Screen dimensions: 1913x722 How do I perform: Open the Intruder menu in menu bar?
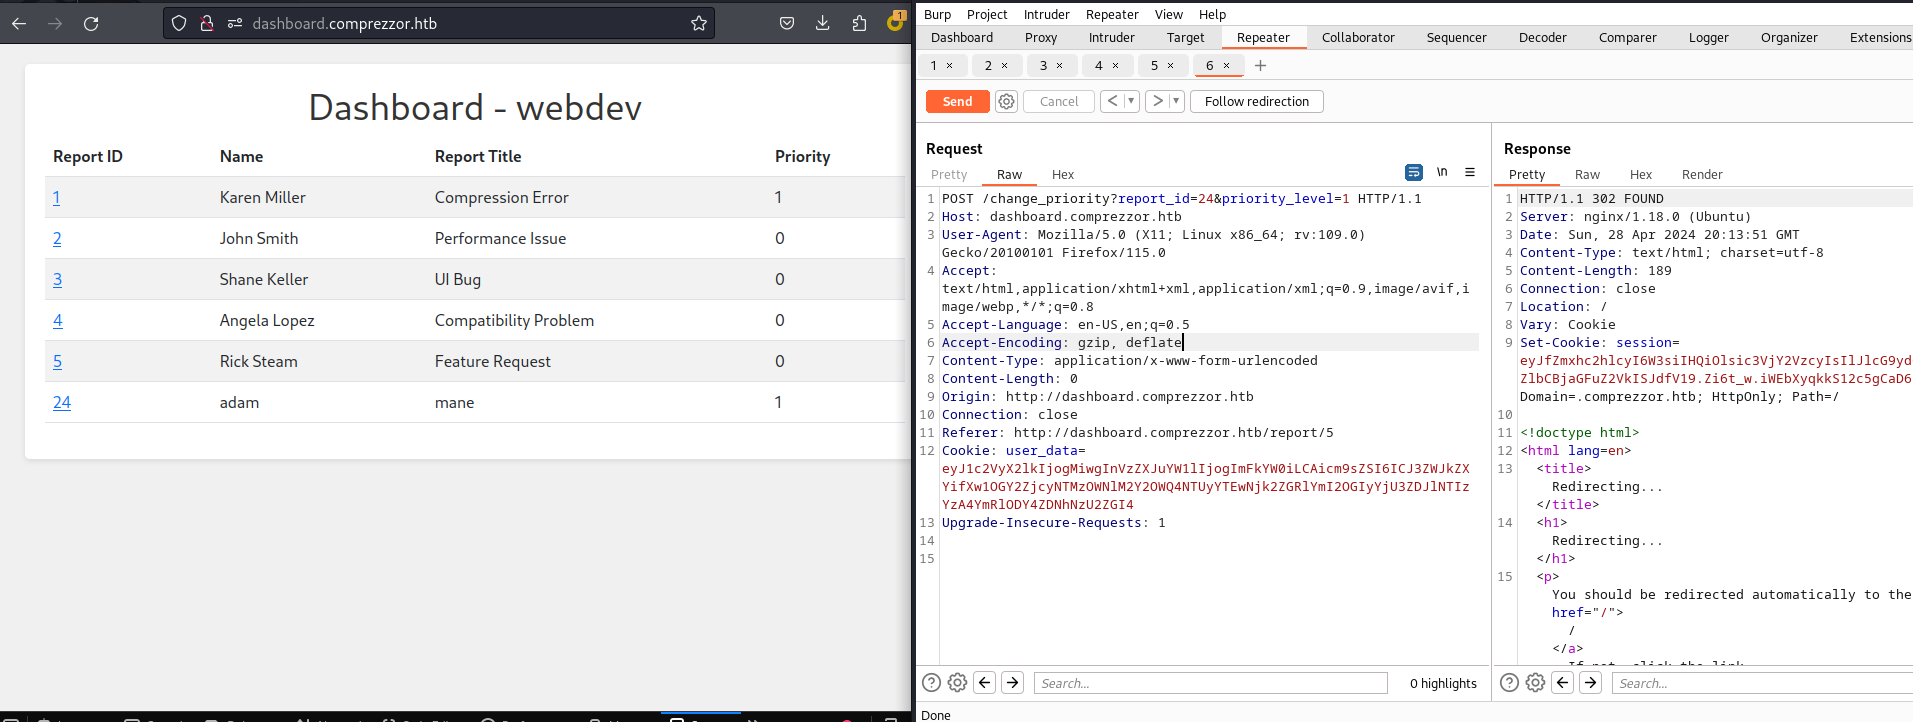pyautogui.click(x=1046, y=14)
